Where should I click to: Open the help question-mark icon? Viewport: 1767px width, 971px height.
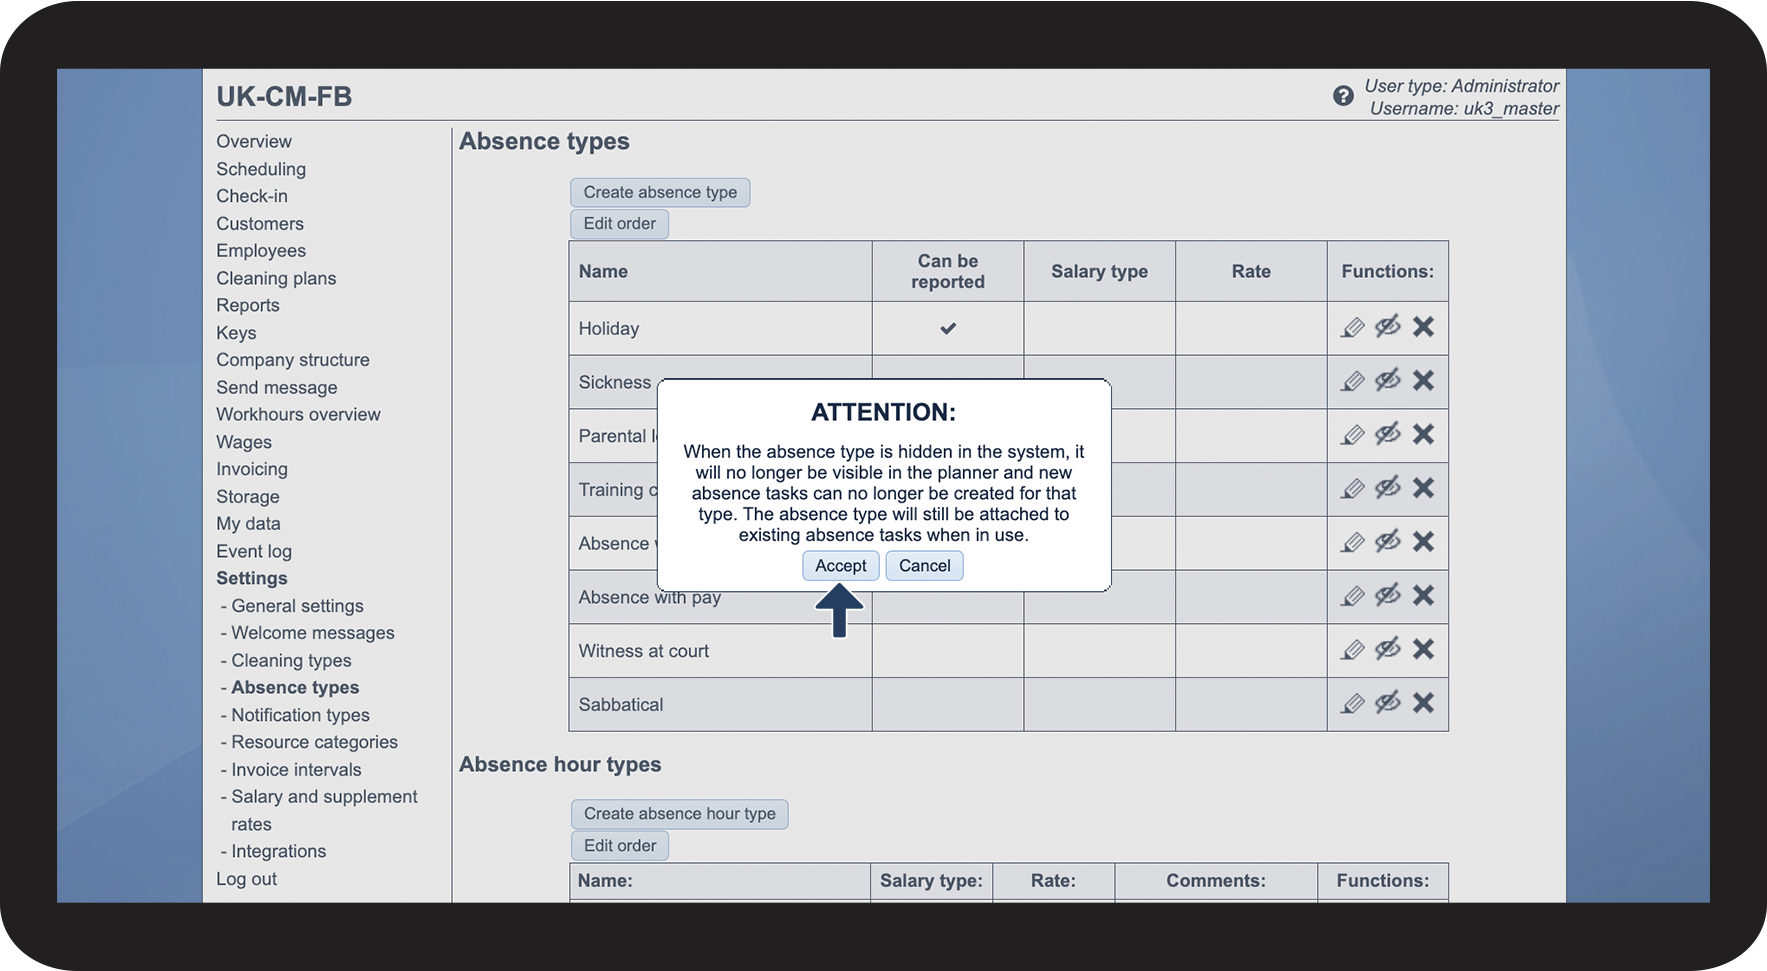(1343, 97)
